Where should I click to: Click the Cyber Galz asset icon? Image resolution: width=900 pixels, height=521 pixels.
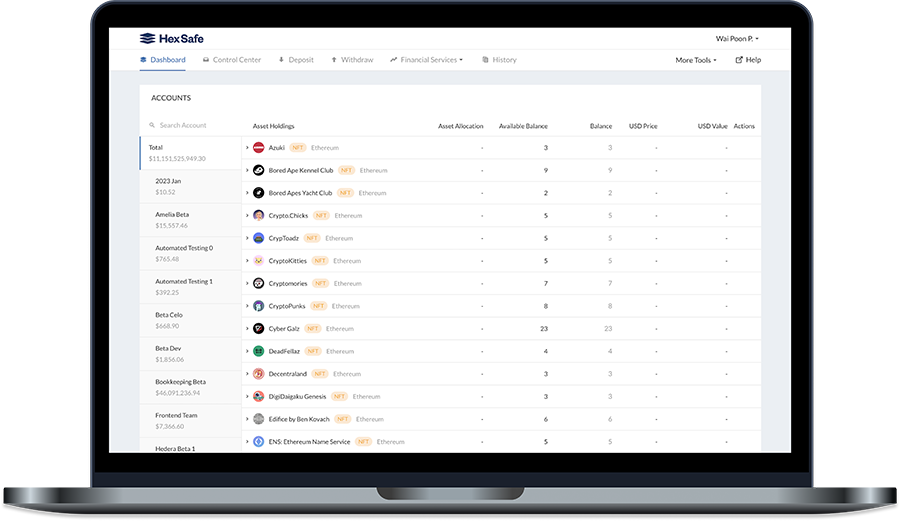pyautogui.click(x=259, y=328)
